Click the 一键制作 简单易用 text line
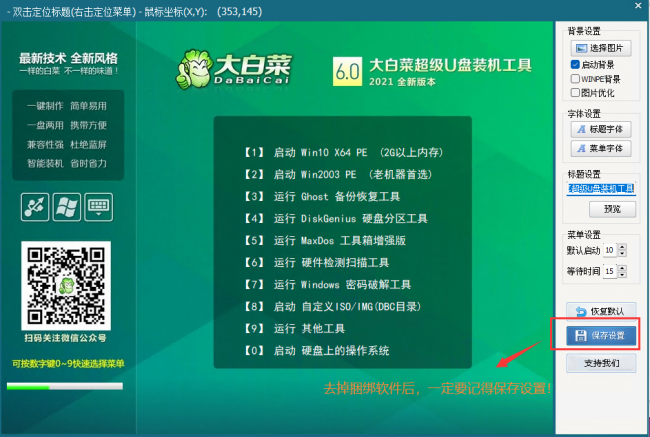The height and width of the screenshot is (437, 650). 67,106
